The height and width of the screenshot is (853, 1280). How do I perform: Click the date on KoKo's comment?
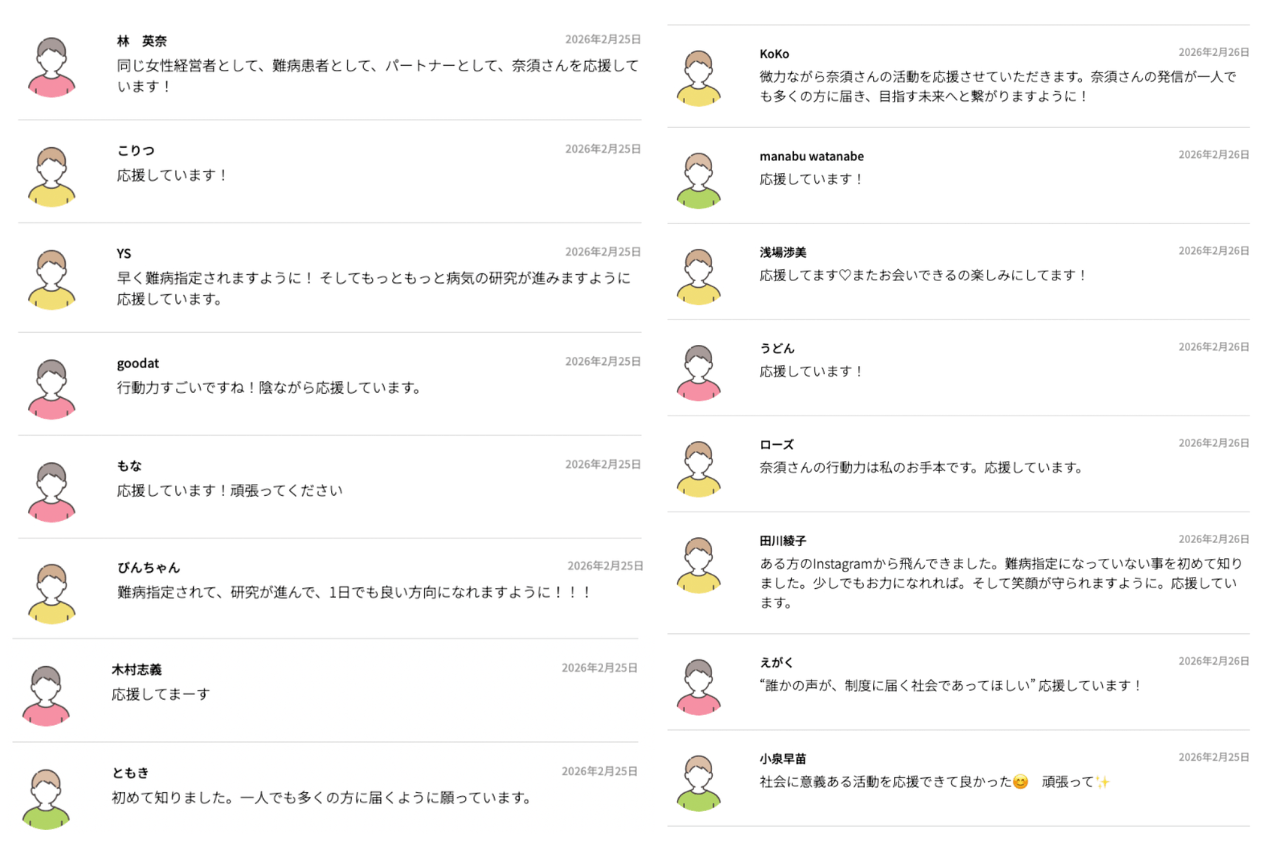point(1213,52)
